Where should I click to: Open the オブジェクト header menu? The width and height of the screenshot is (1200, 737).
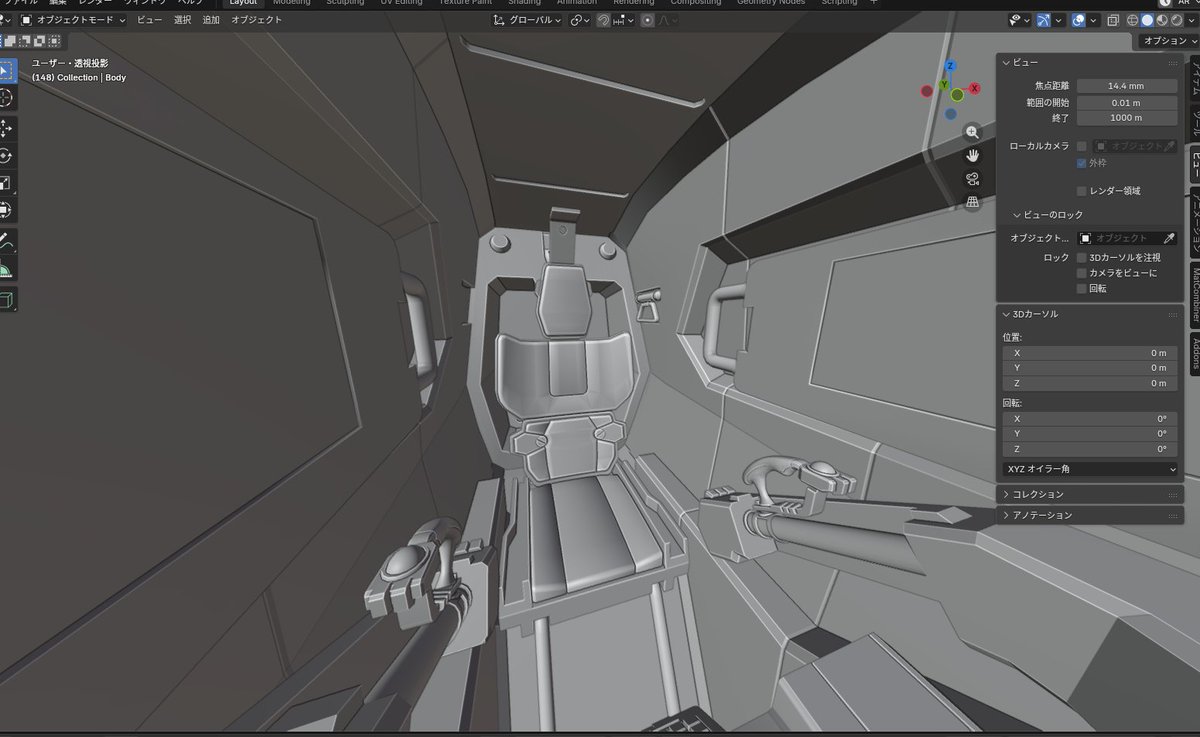pyautogui.click(x=257, y=20)
